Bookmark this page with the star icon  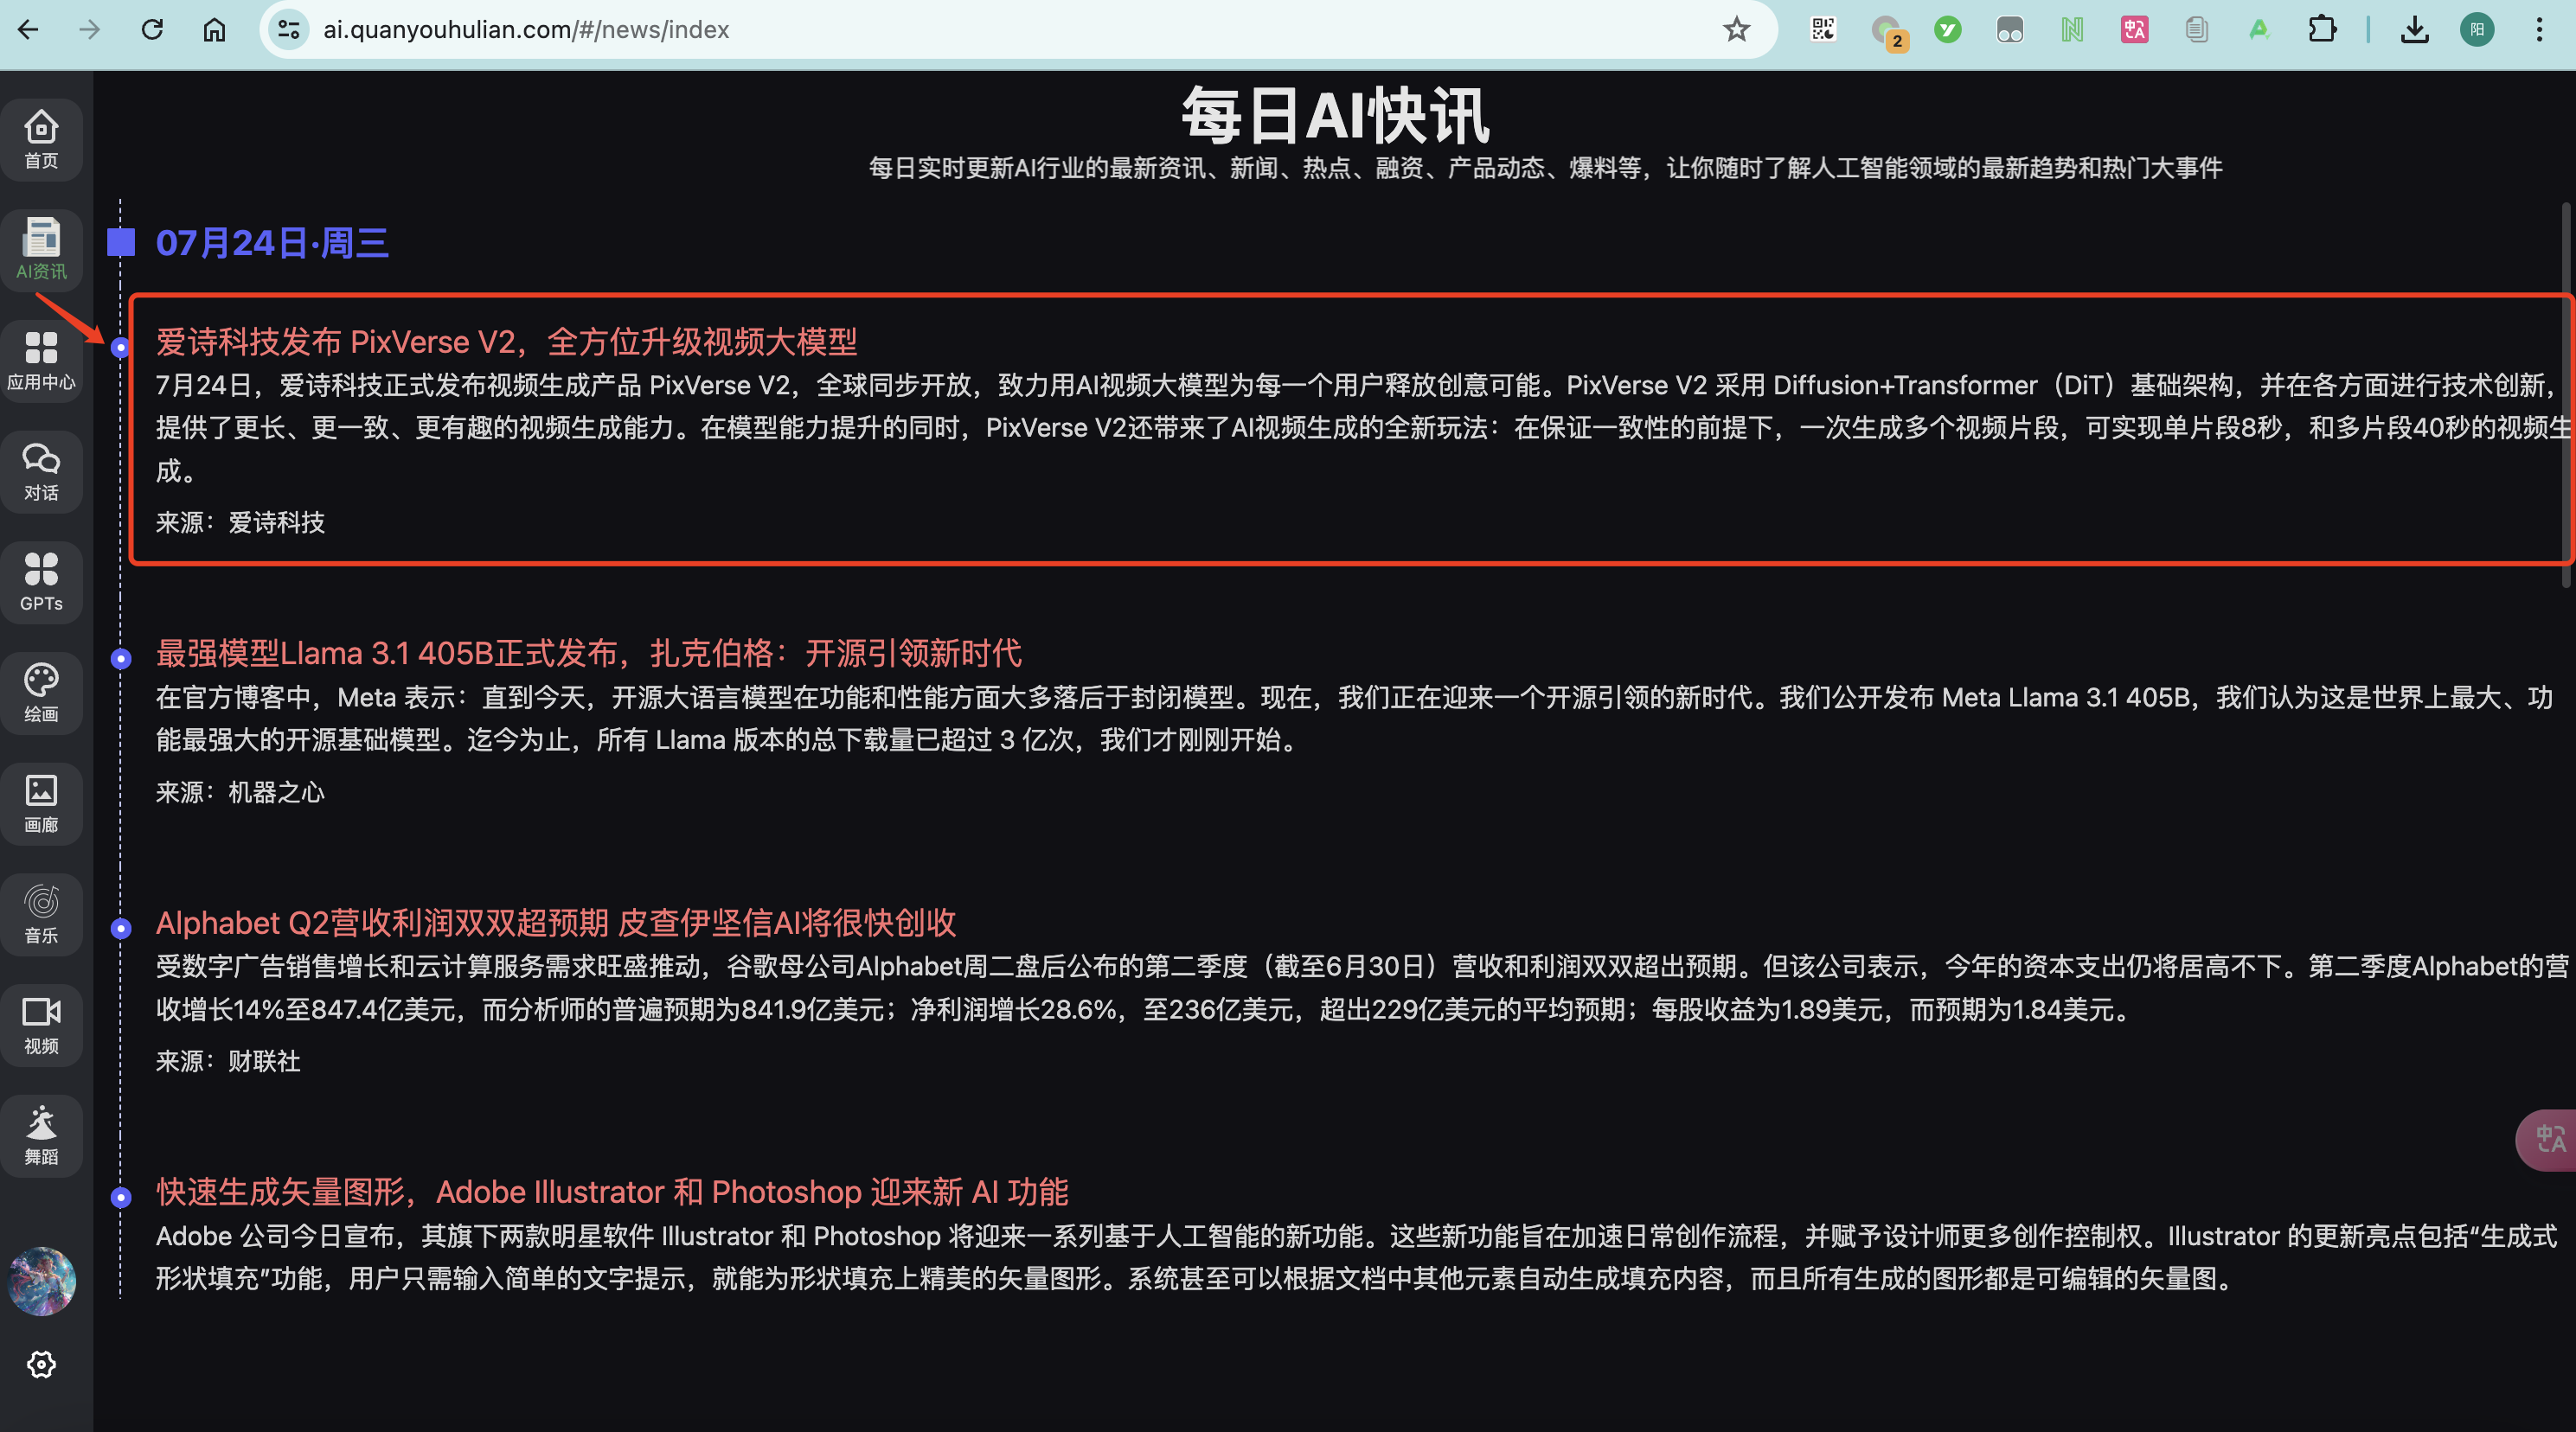pos(1736,29)
